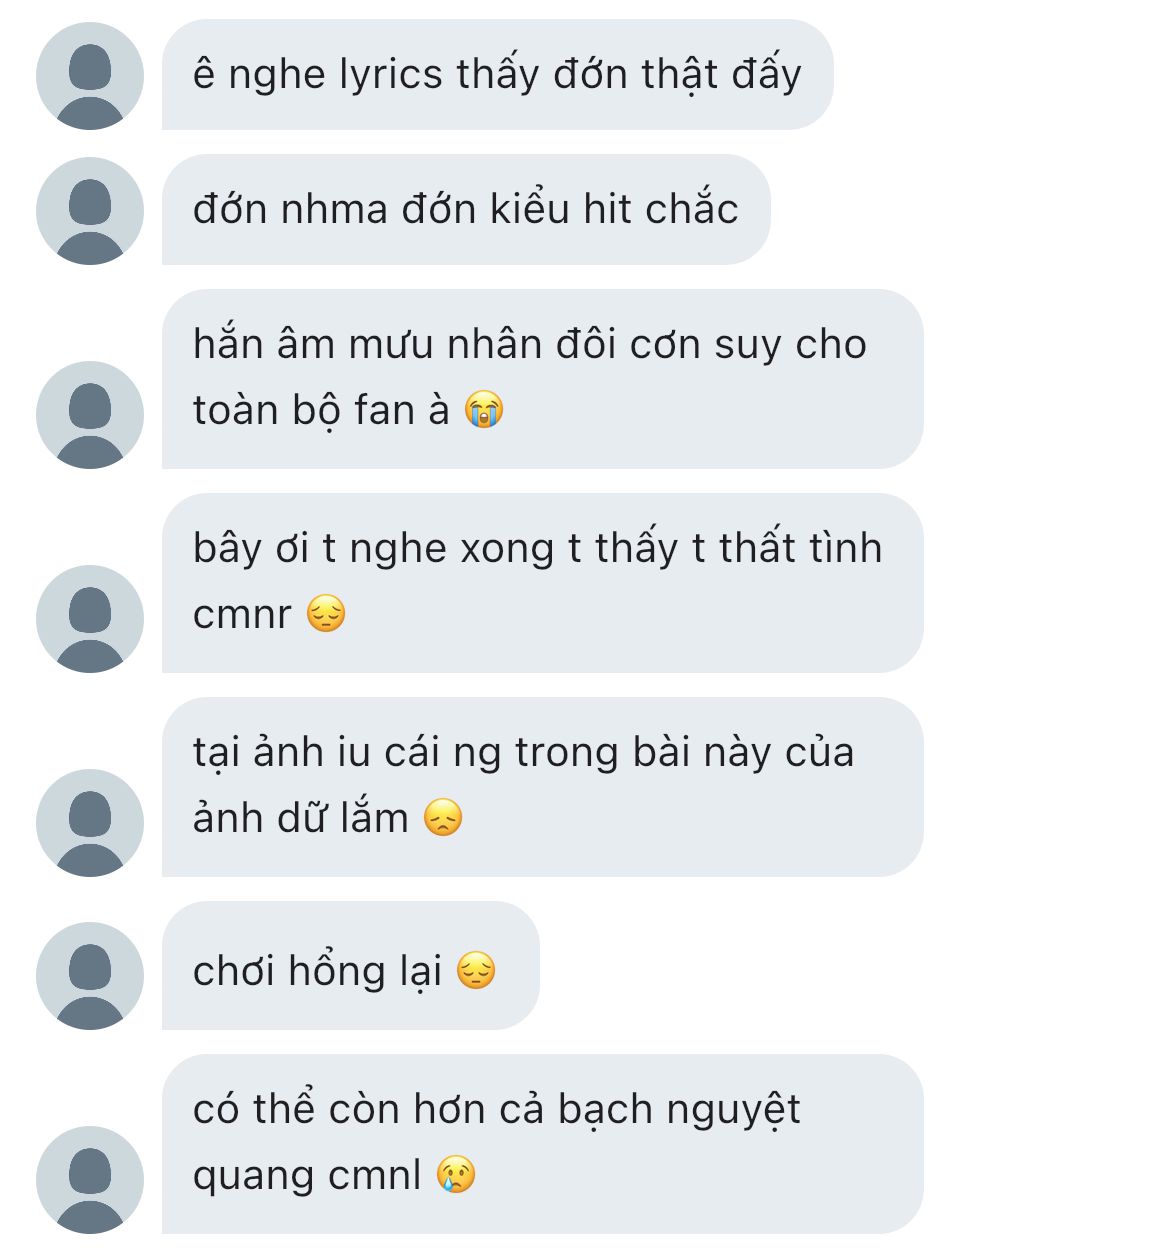Select avatar beside 'có thể còn hơn' message
Screen dimensions: 1170x1253
(90, 1180)
